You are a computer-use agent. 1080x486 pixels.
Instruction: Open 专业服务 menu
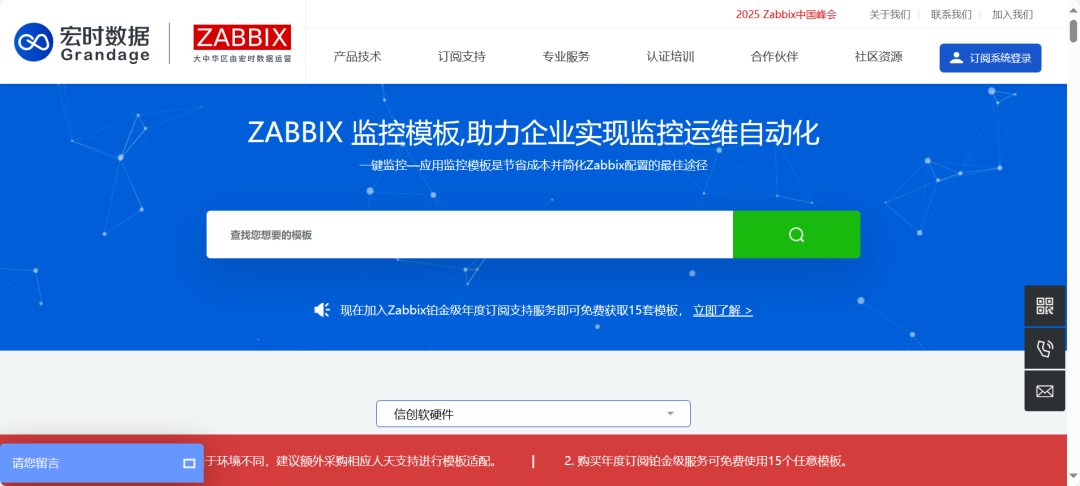[x=565, y=57]
